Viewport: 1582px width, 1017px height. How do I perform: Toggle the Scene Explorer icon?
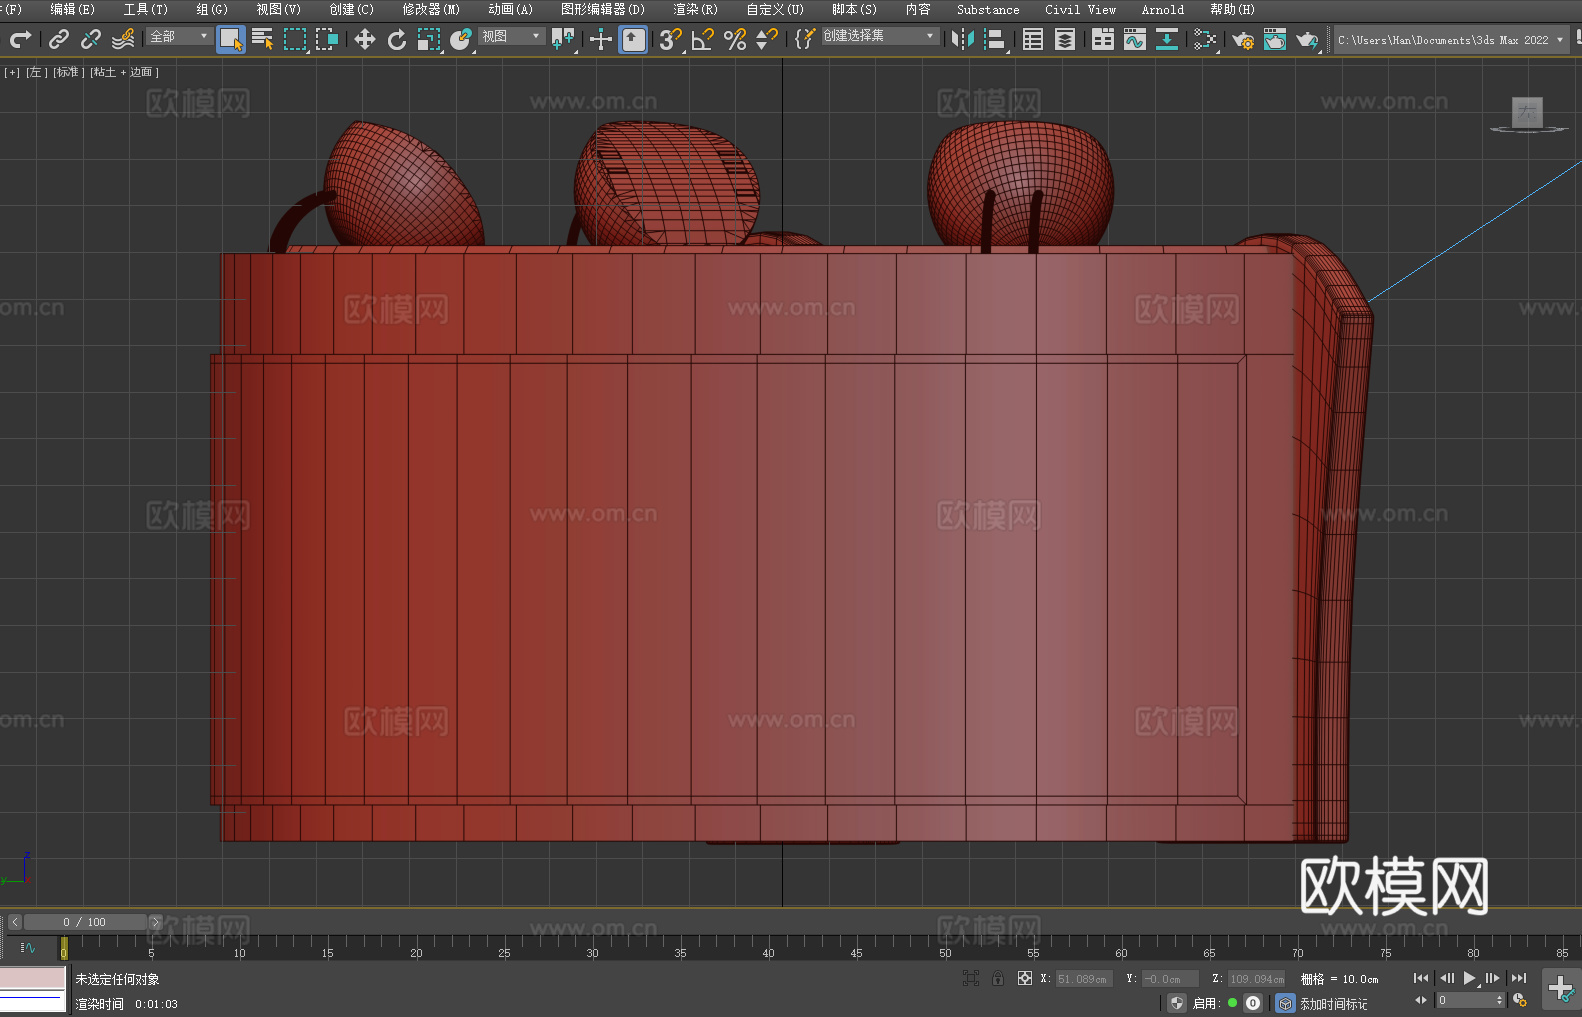click(x=1033, y=39)
